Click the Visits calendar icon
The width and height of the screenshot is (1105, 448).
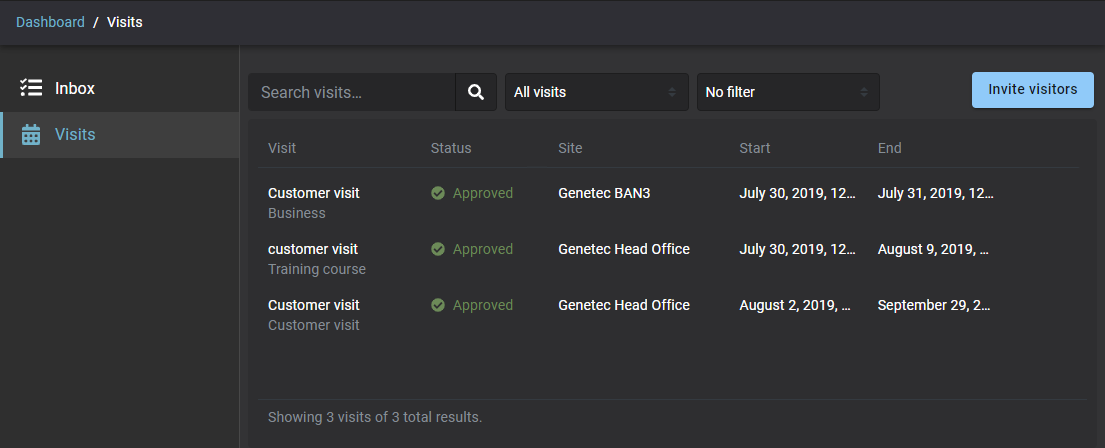31,135
